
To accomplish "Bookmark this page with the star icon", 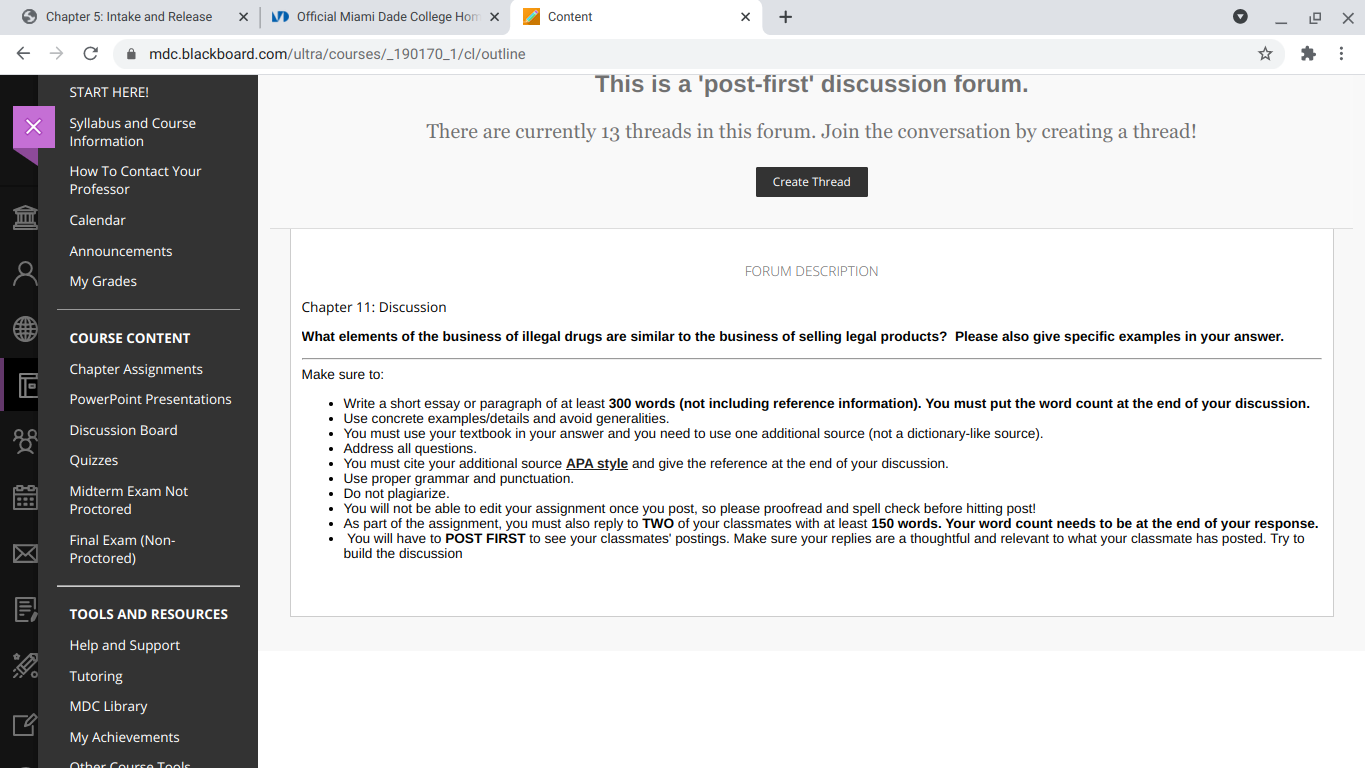I will pos(1265,54).
